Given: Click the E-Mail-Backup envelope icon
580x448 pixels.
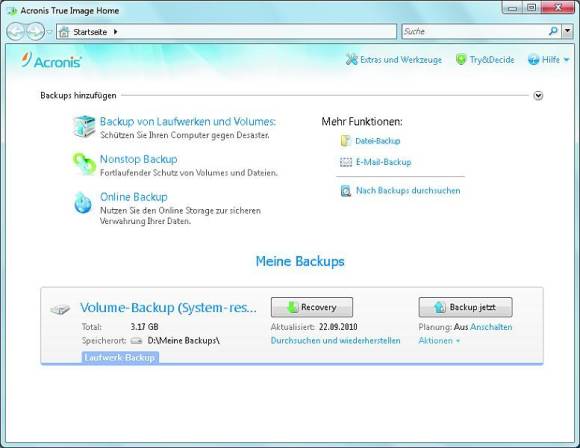Looking at the screenshot, I should (x=346, y=162).
